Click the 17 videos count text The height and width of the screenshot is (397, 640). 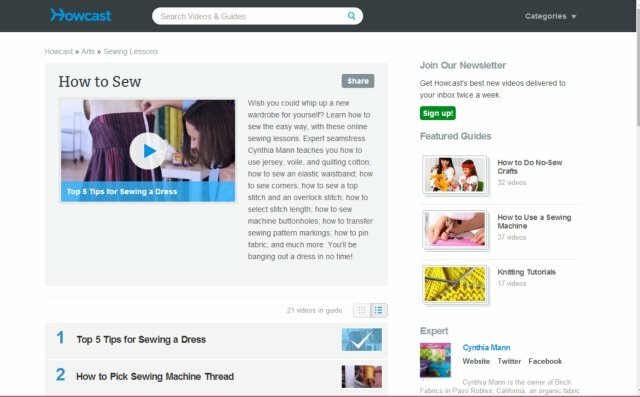click(x=511, y=283)
